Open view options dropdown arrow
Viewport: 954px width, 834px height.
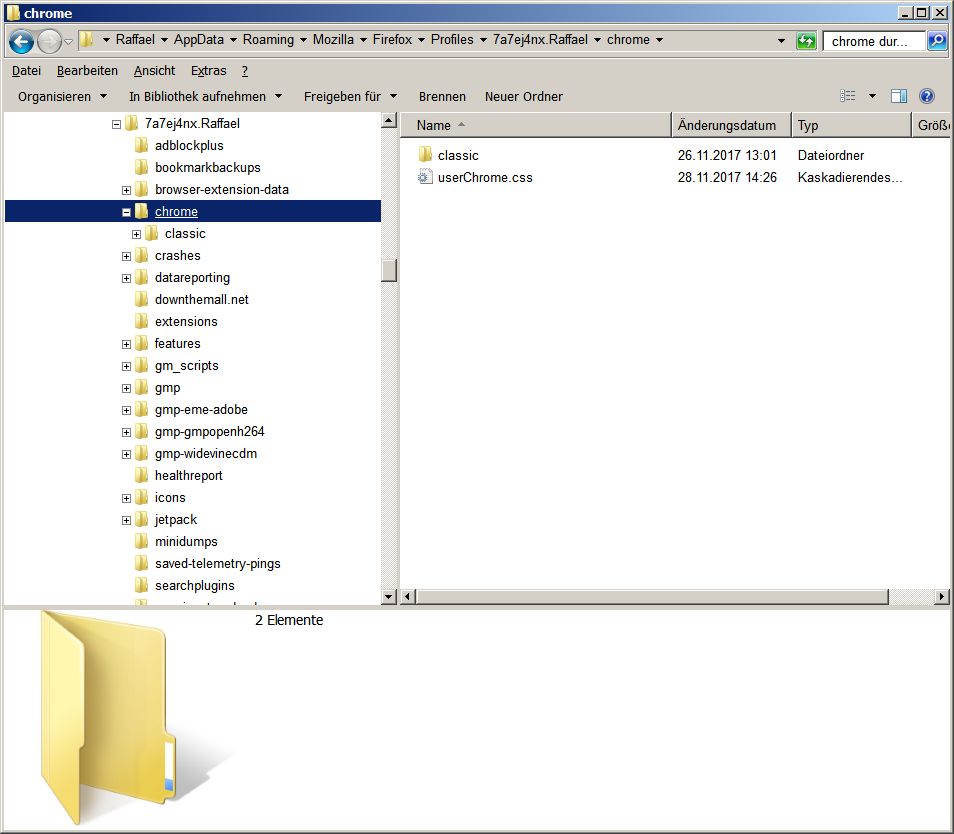coord(872,96)
